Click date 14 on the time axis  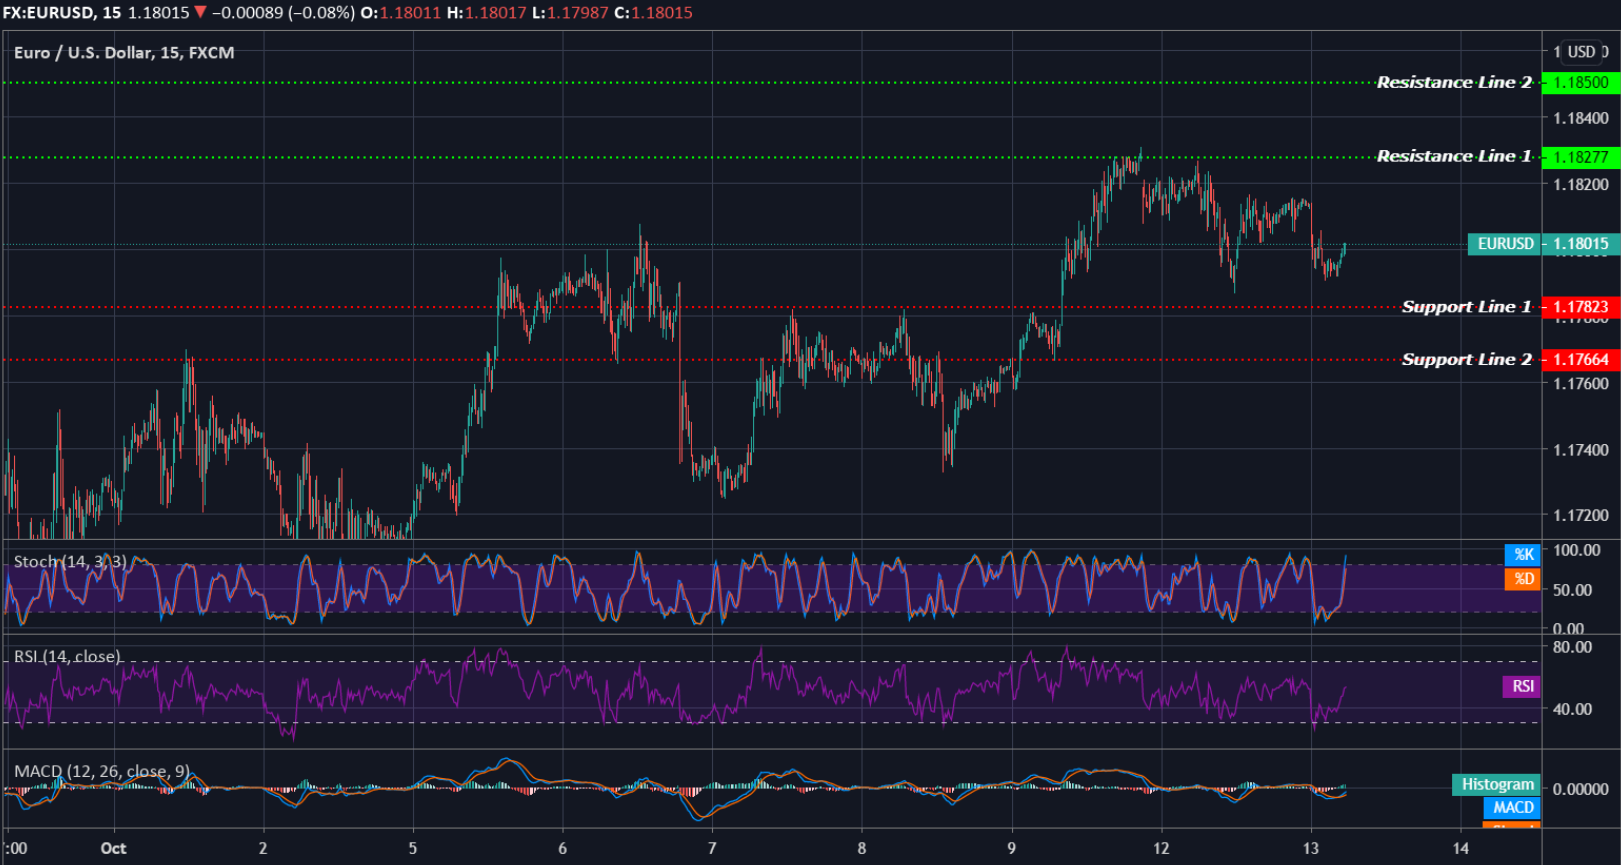pyautogui.click(x=1461, y=848)
